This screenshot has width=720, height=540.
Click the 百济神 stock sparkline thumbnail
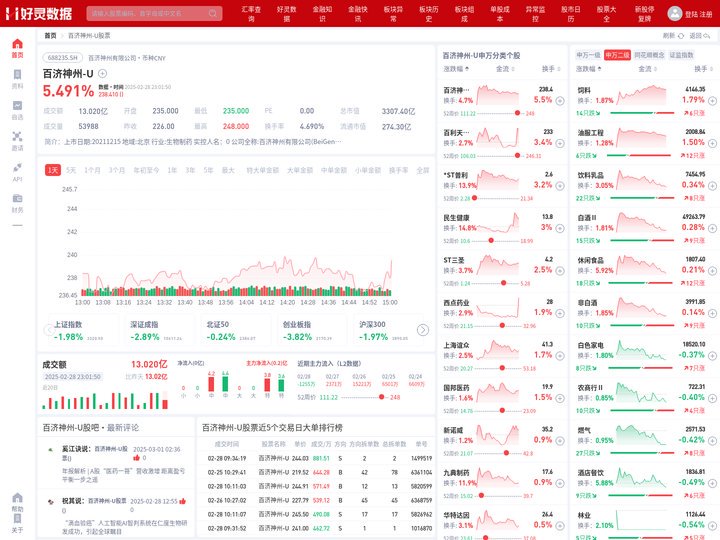pyautogui.click(x=498, y=95)
